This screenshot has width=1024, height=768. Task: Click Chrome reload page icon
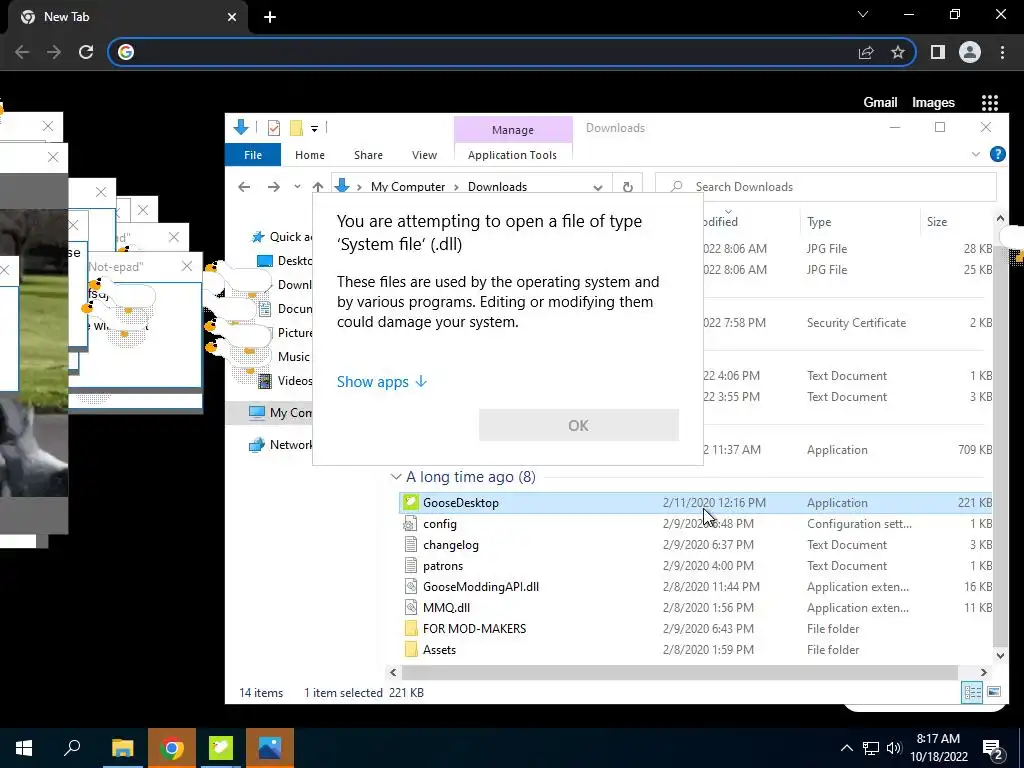86,52
